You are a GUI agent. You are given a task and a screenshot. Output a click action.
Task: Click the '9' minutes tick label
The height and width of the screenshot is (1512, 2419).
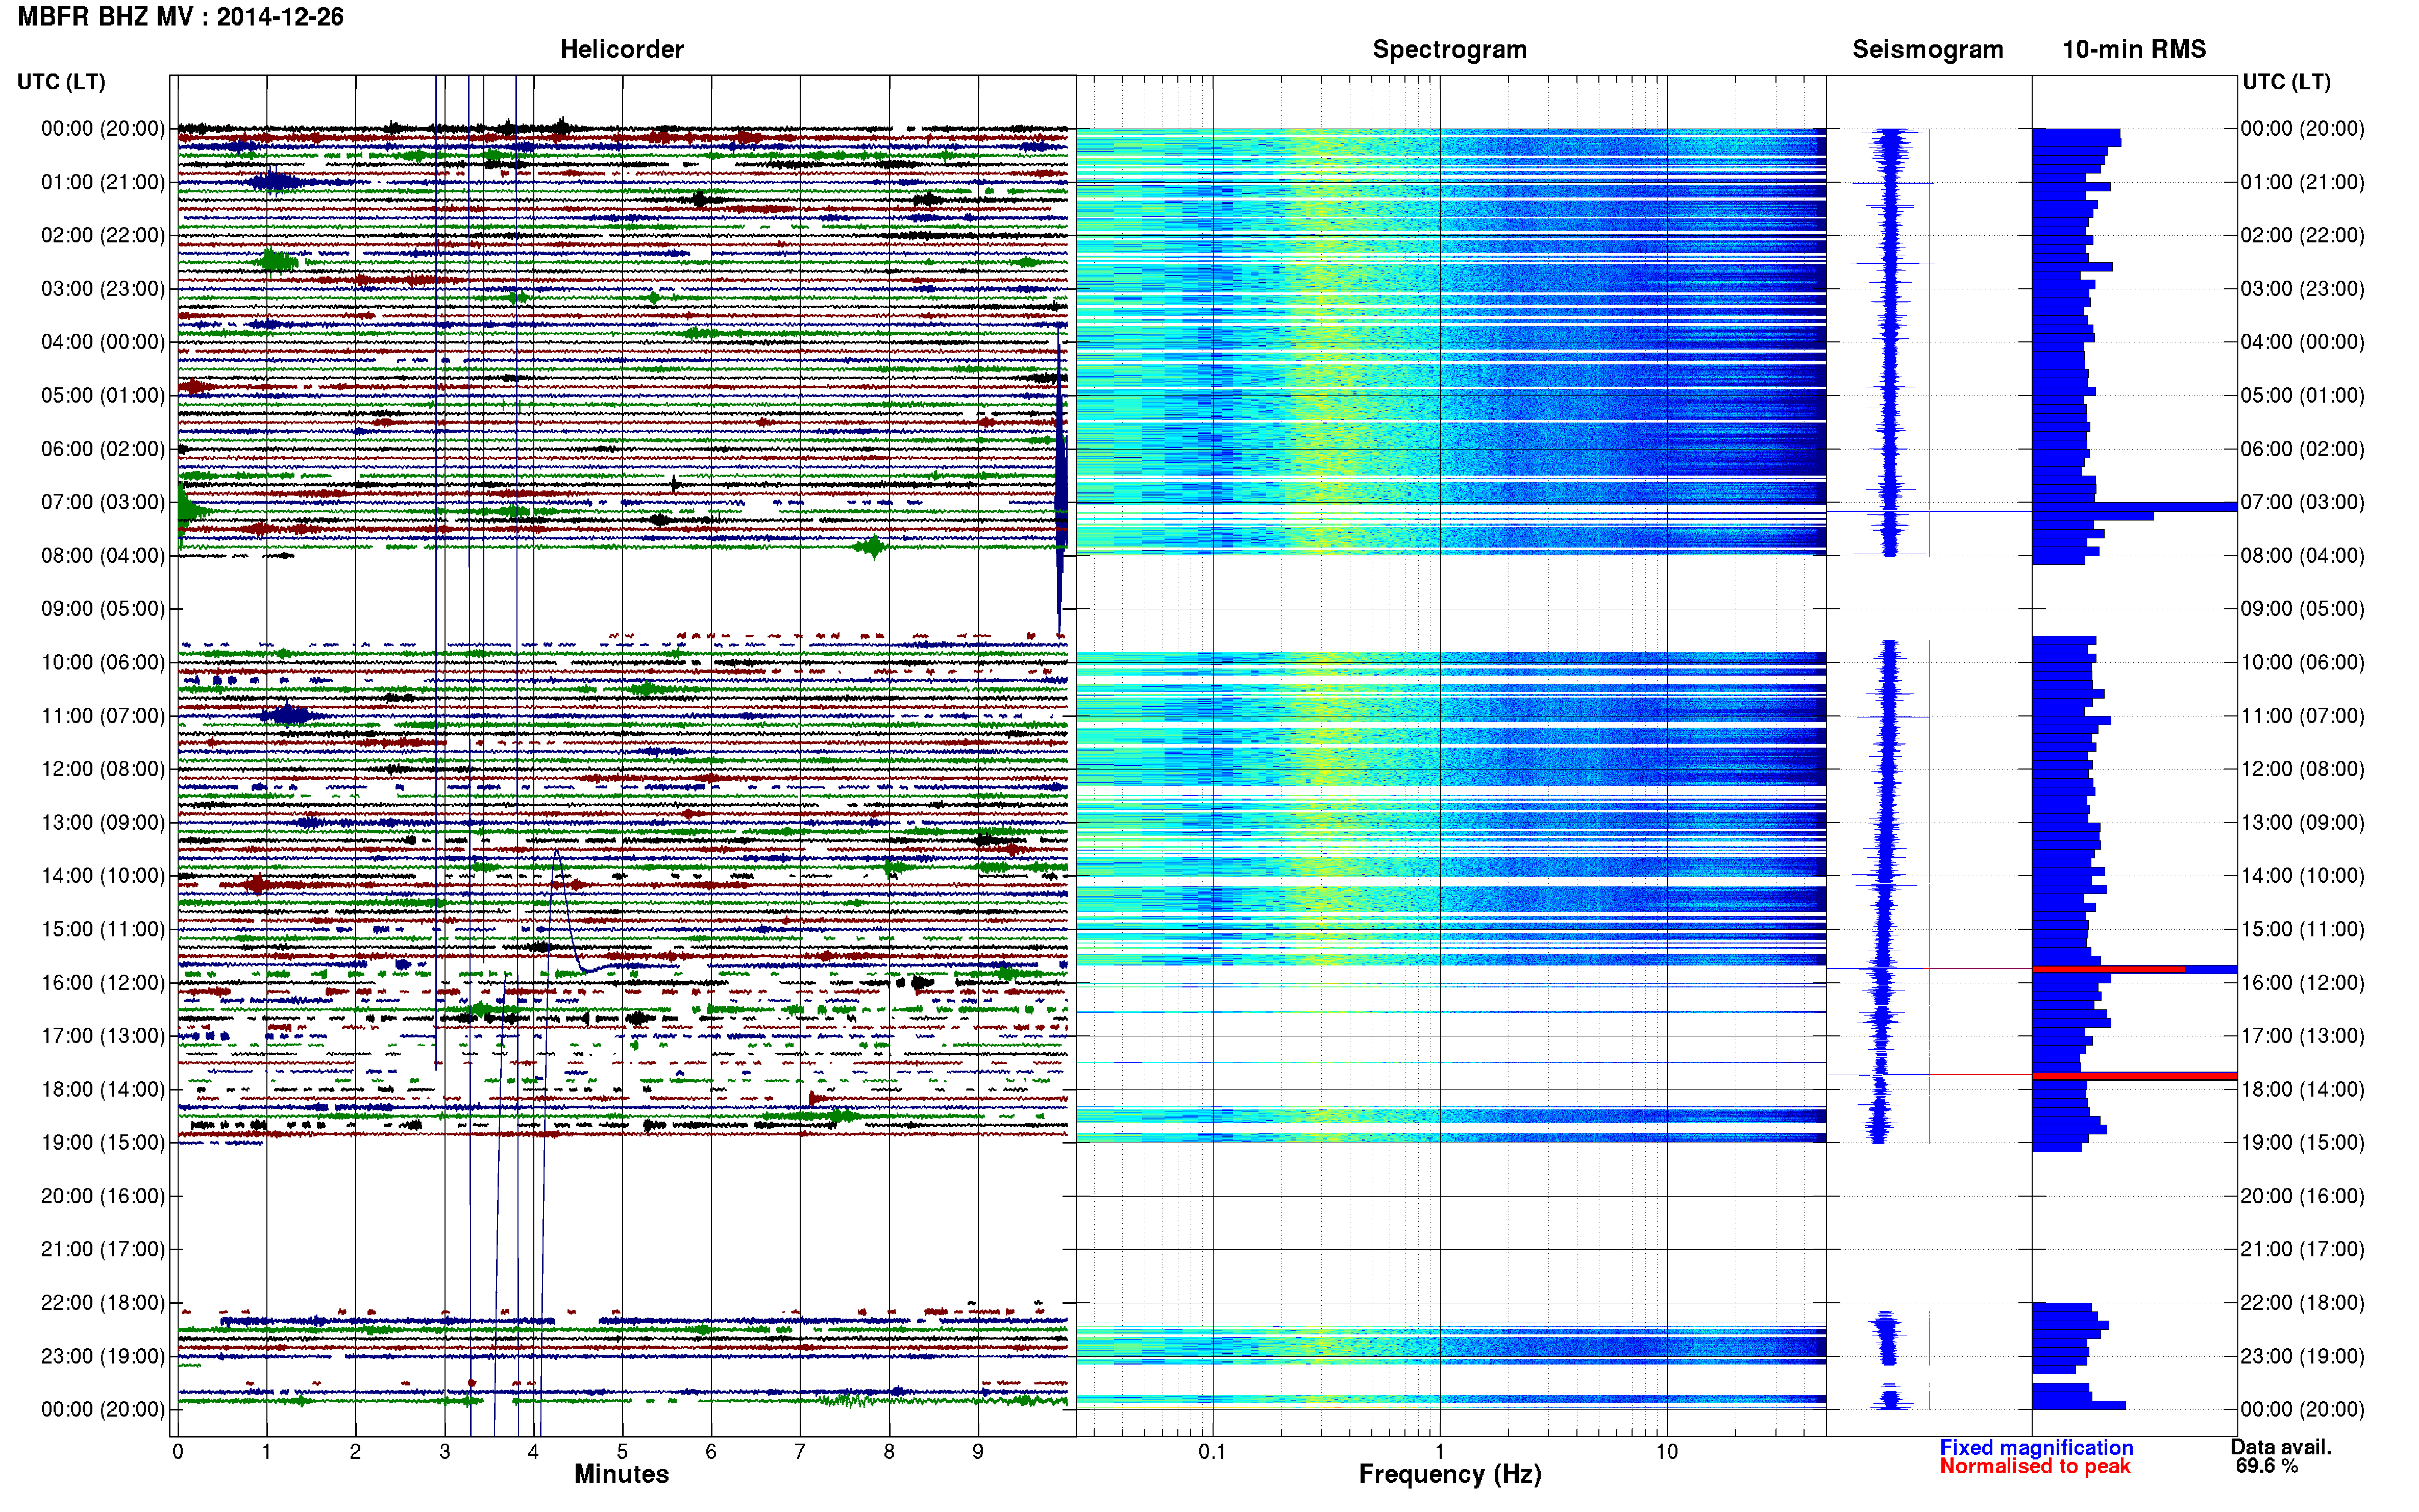tap(978, 1452)
